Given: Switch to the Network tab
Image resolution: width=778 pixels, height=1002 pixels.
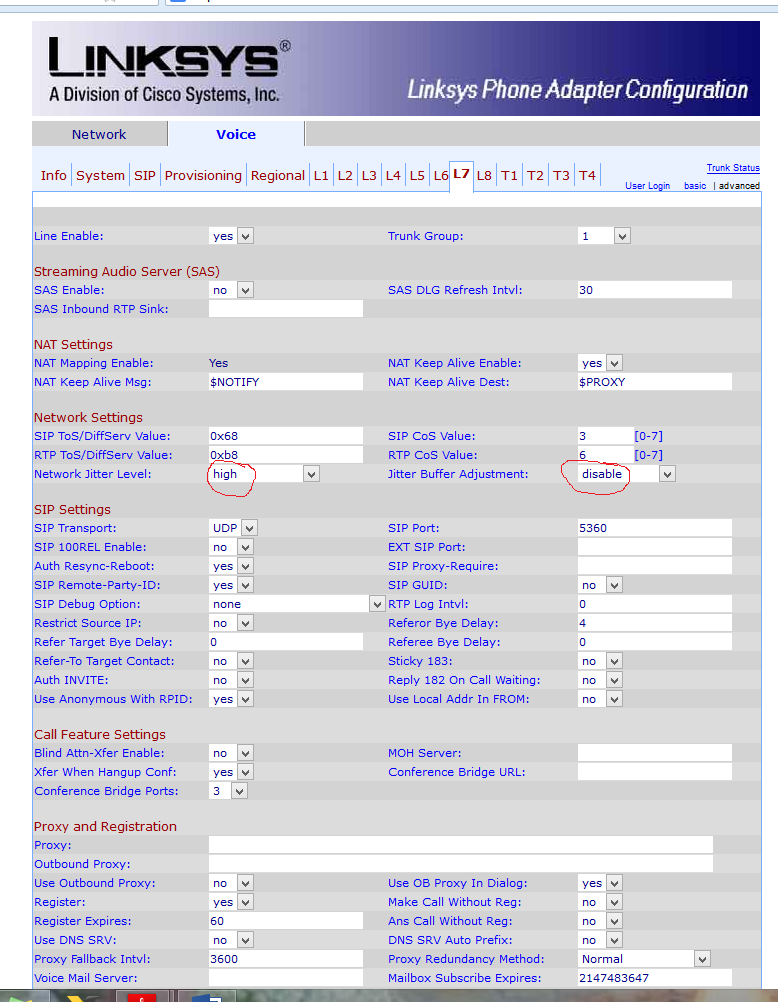Looking at the screenshot, I should click(99, 134).
